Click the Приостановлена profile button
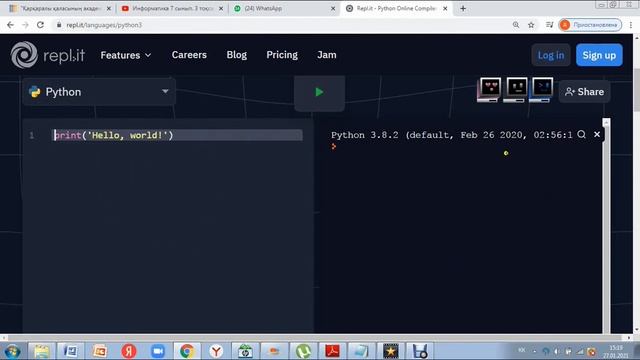This screenshot has height=360, width=640. pyautogui.click(x=590, y=25)
